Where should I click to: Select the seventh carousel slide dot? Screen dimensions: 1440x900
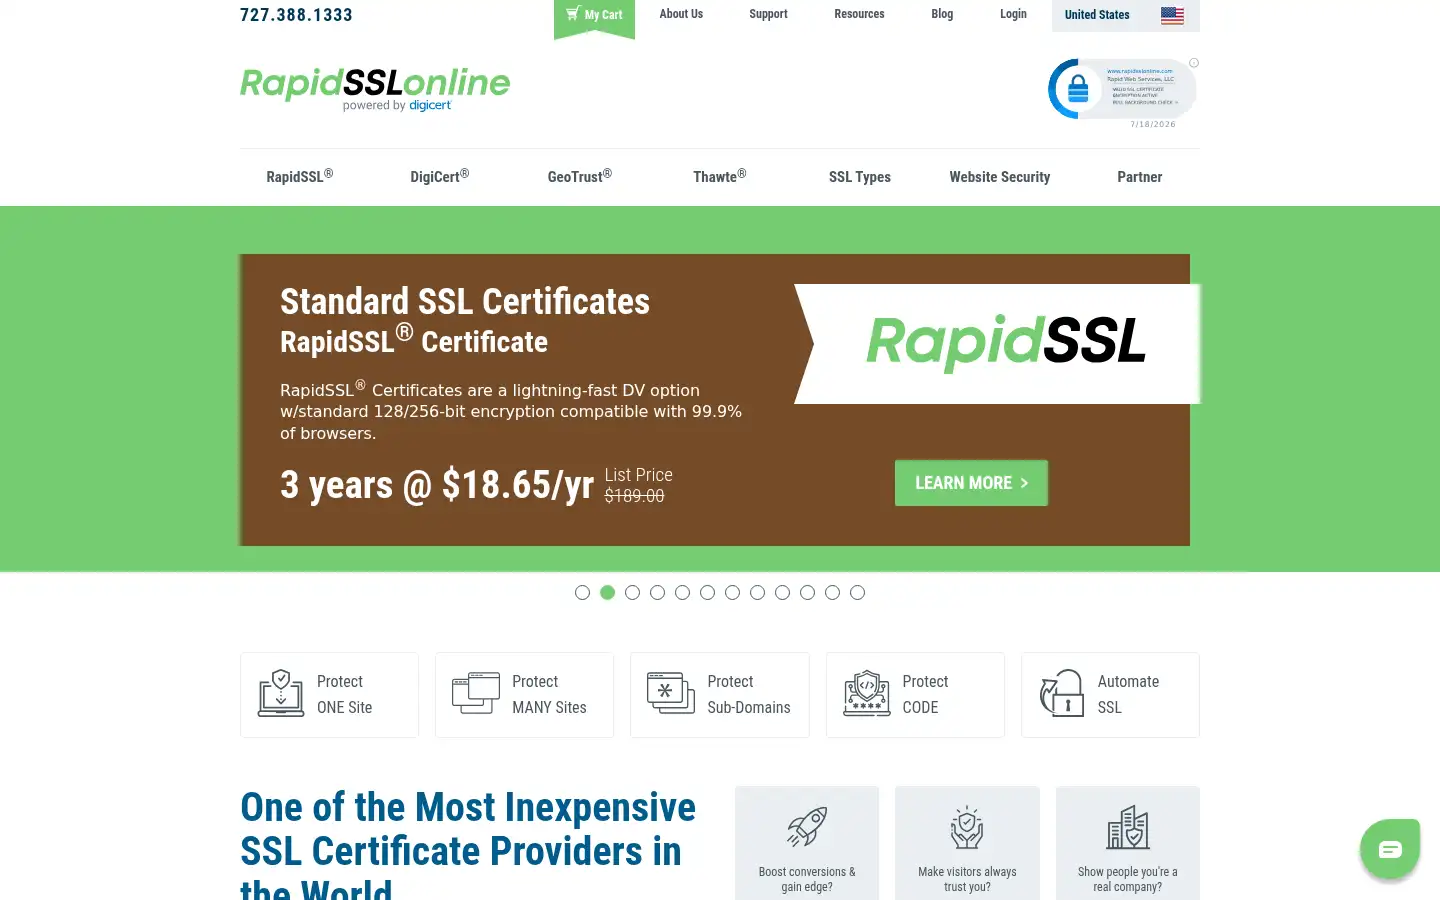(732, 593)
